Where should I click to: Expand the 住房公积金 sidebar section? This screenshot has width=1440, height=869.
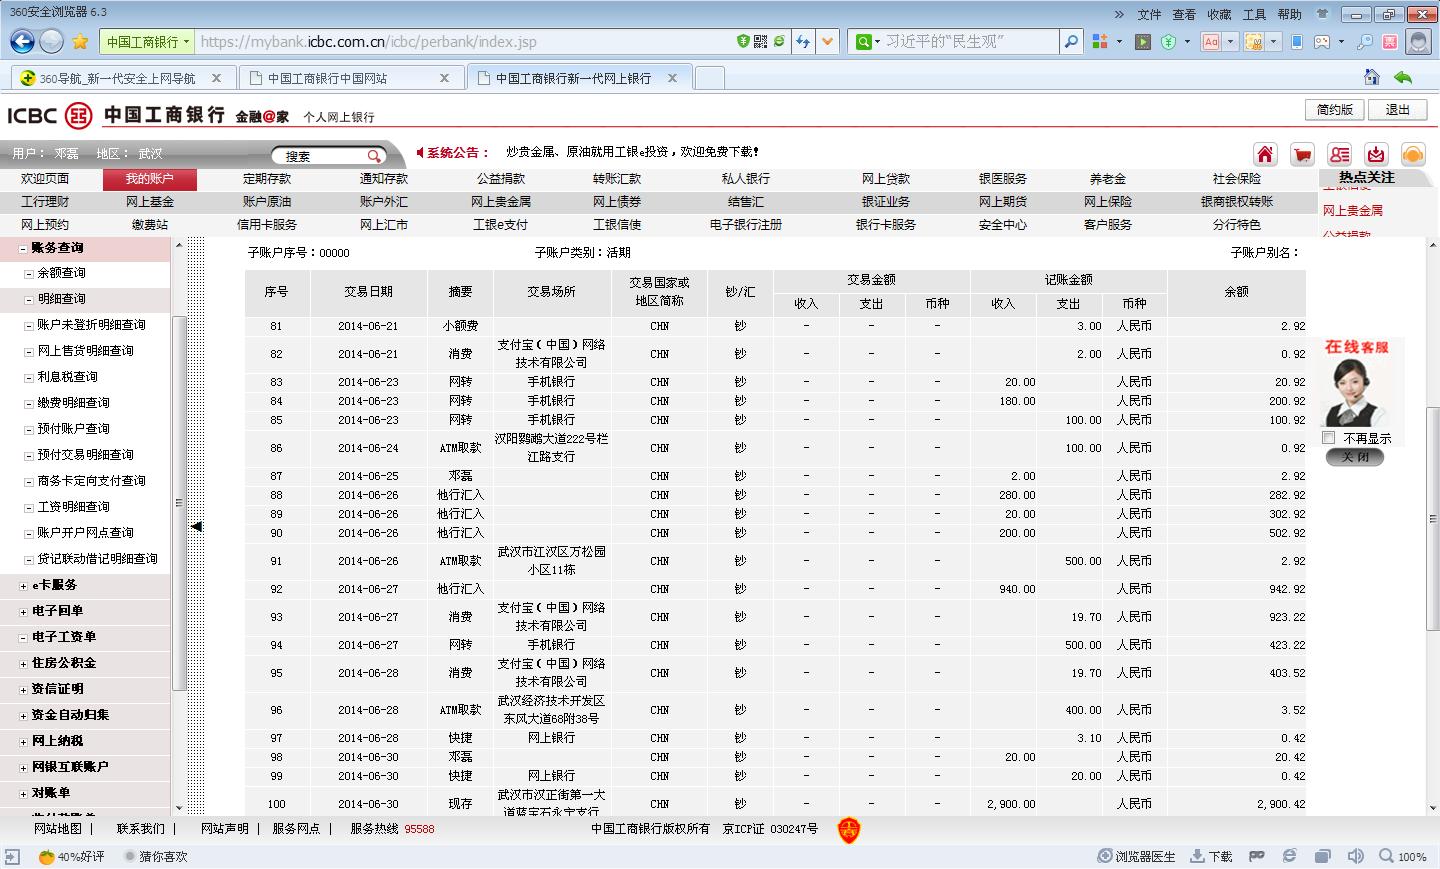coord(24,663)
